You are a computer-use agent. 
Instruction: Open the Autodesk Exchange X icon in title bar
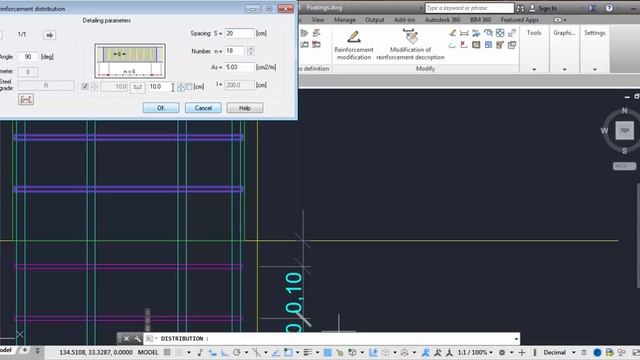pos(592,8)
